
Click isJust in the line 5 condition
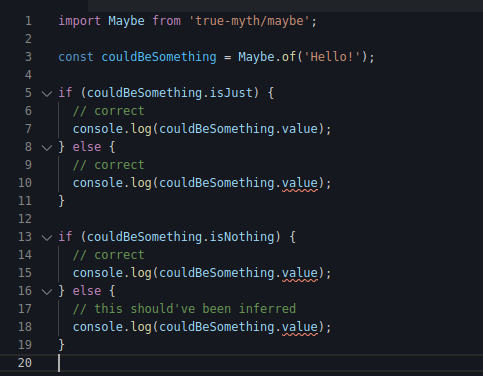(x=231, y=93)
